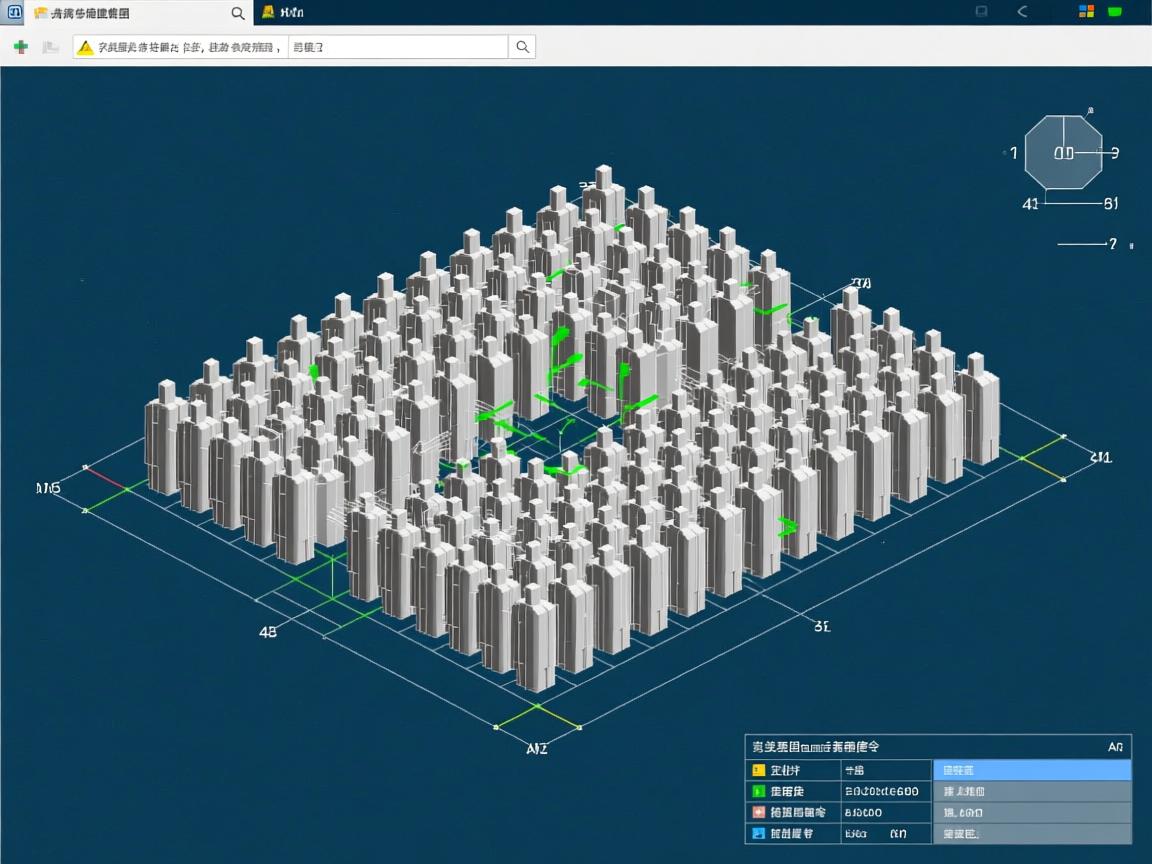Click the grayed icon beside green plus
The image size is (1152, 864).
[50, 47]
